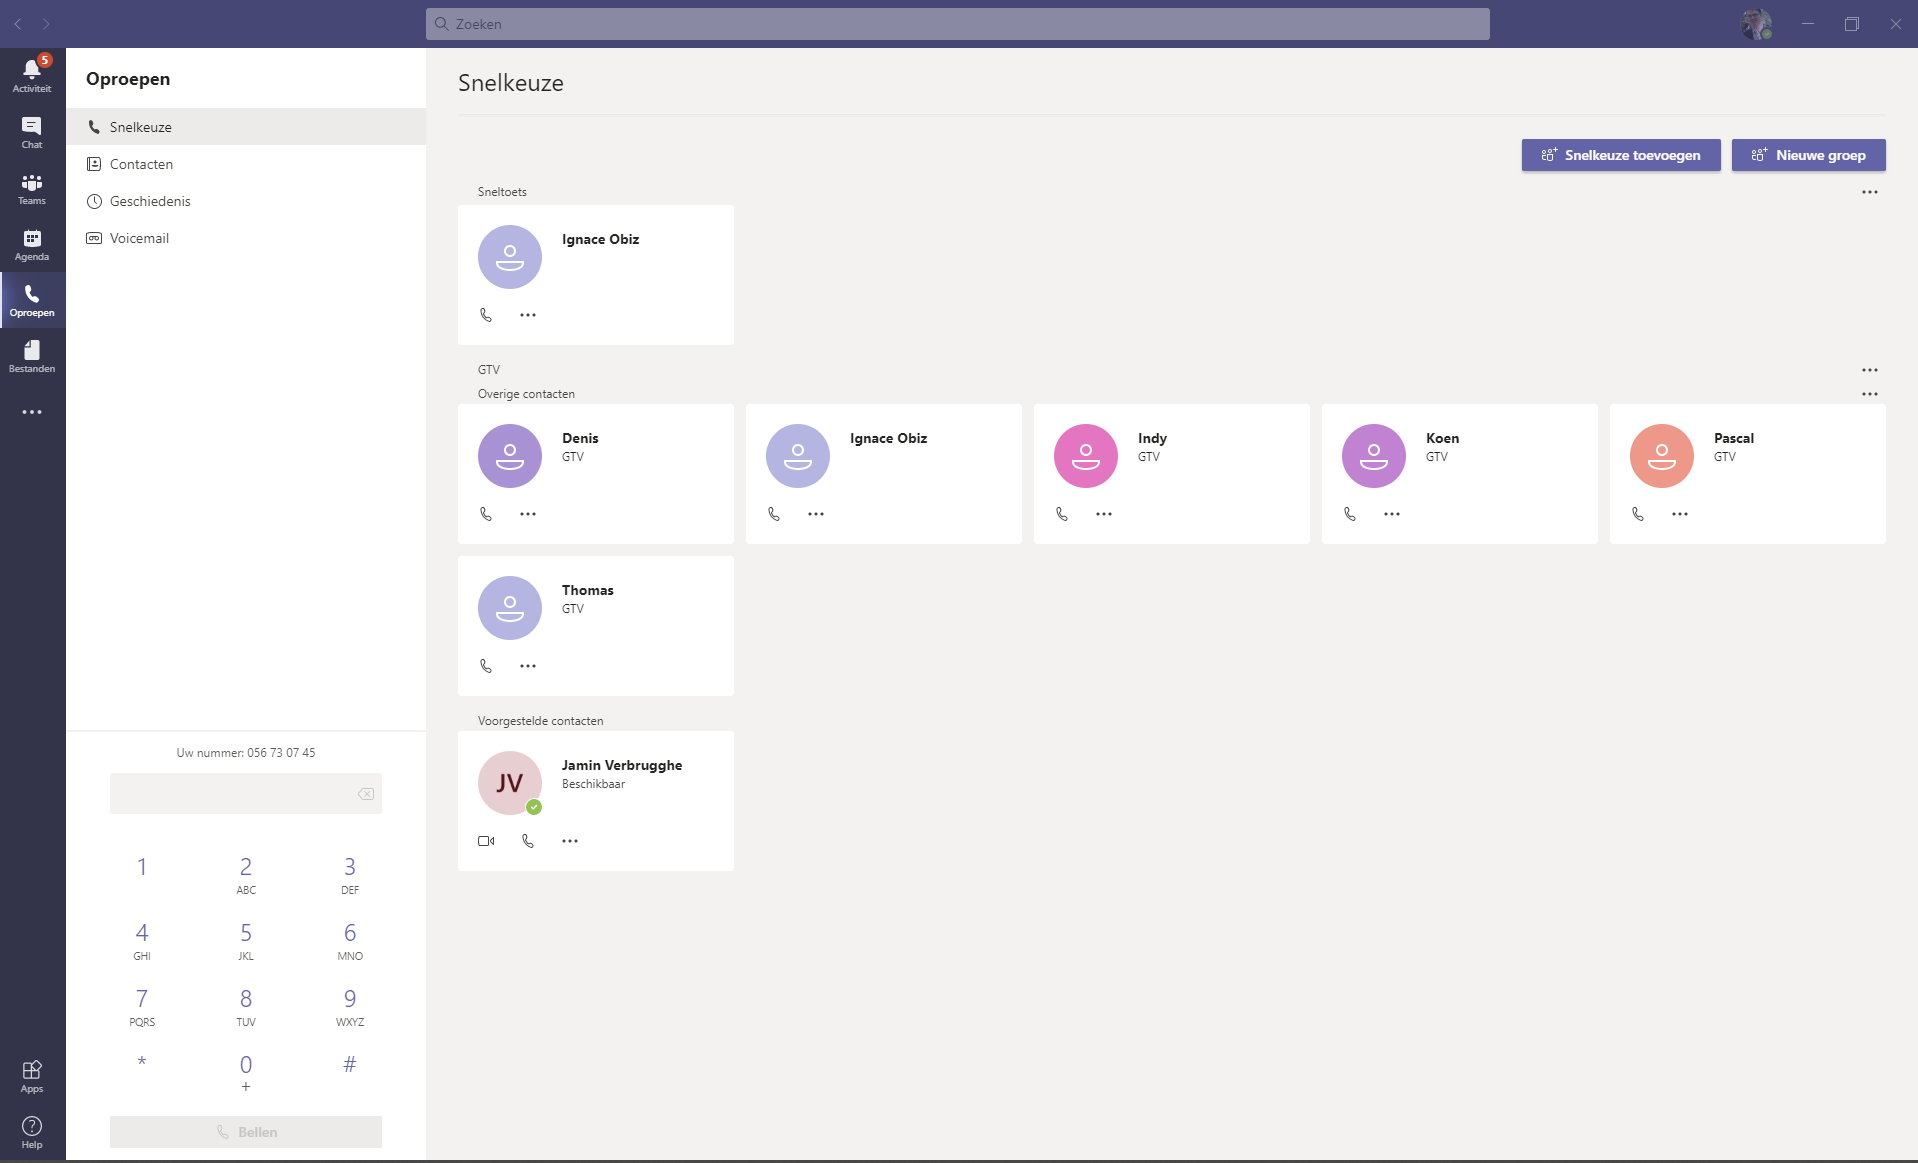Select Snelkeuze in the Oproepen menu

pyautogui.click(x=246, y=127)
